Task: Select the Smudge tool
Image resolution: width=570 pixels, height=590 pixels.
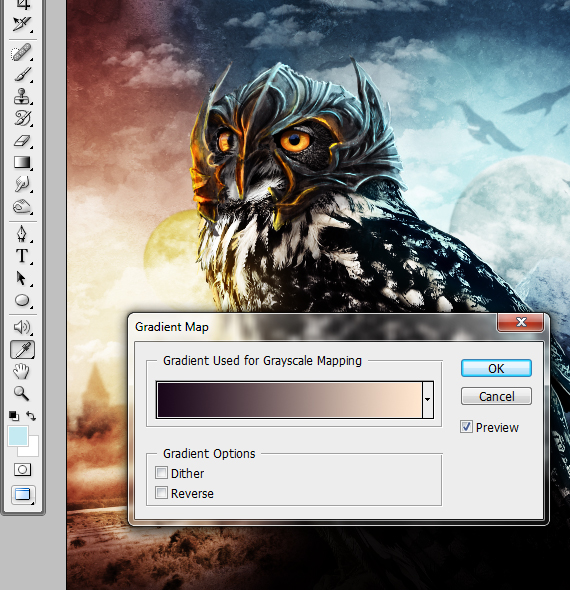Action: [22, 184]
